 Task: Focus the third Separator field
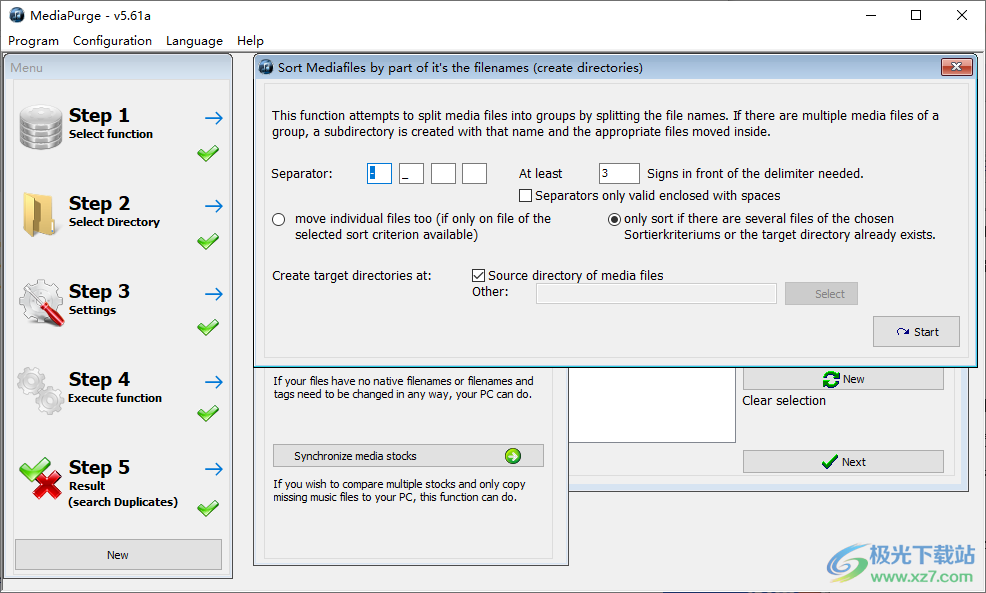(x=443, y=174)
